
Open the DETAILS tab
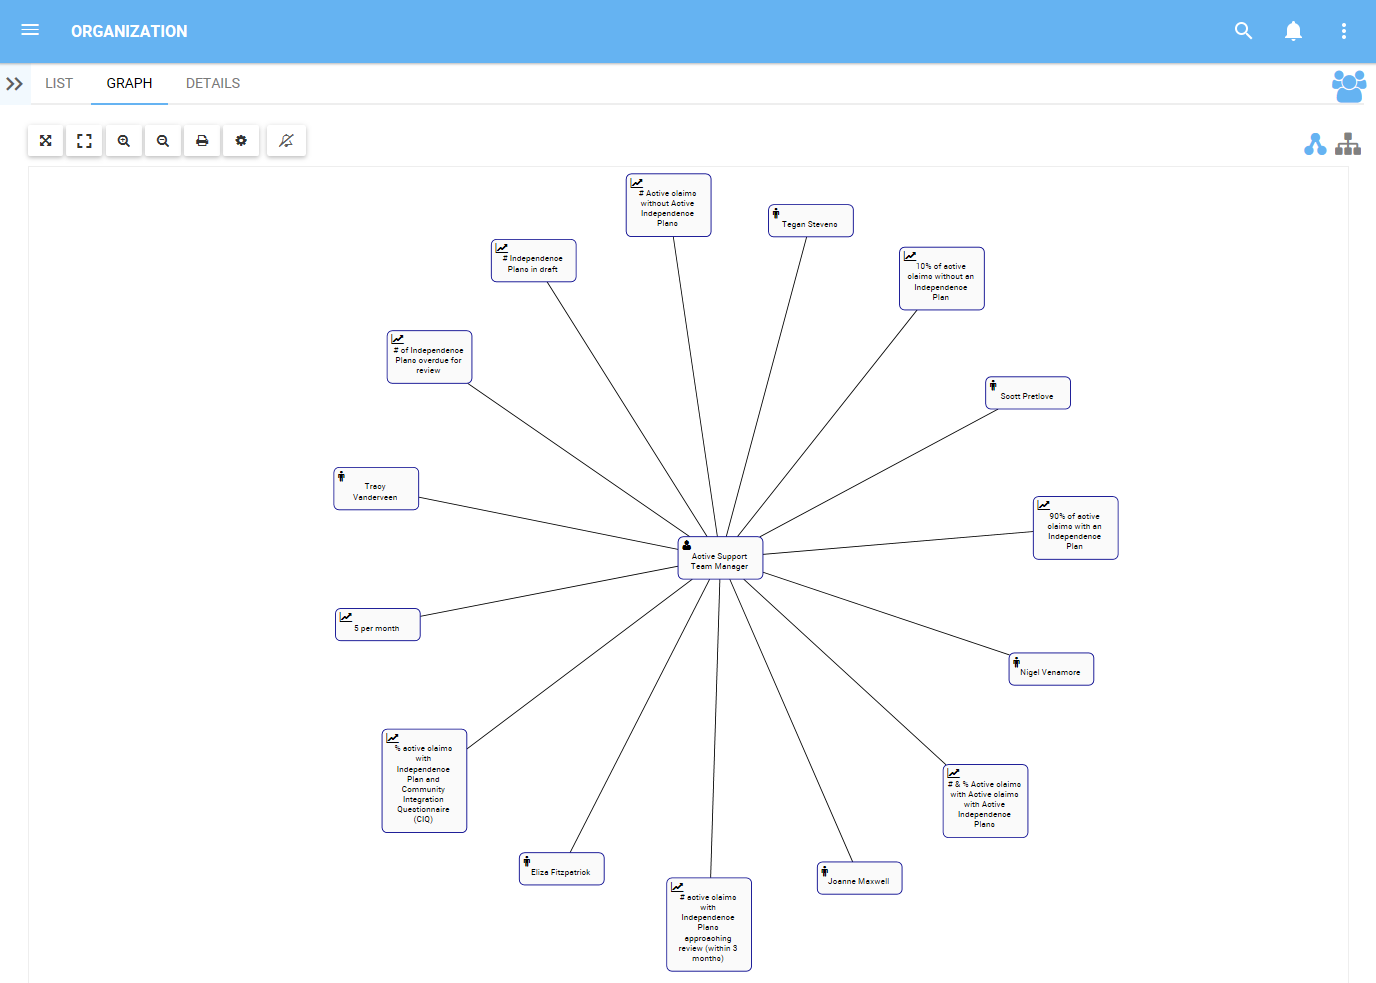point(213,84)
